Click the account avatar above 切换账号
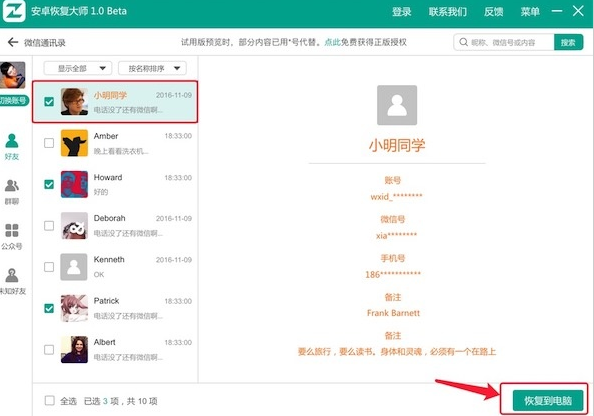 pos(13,75)
